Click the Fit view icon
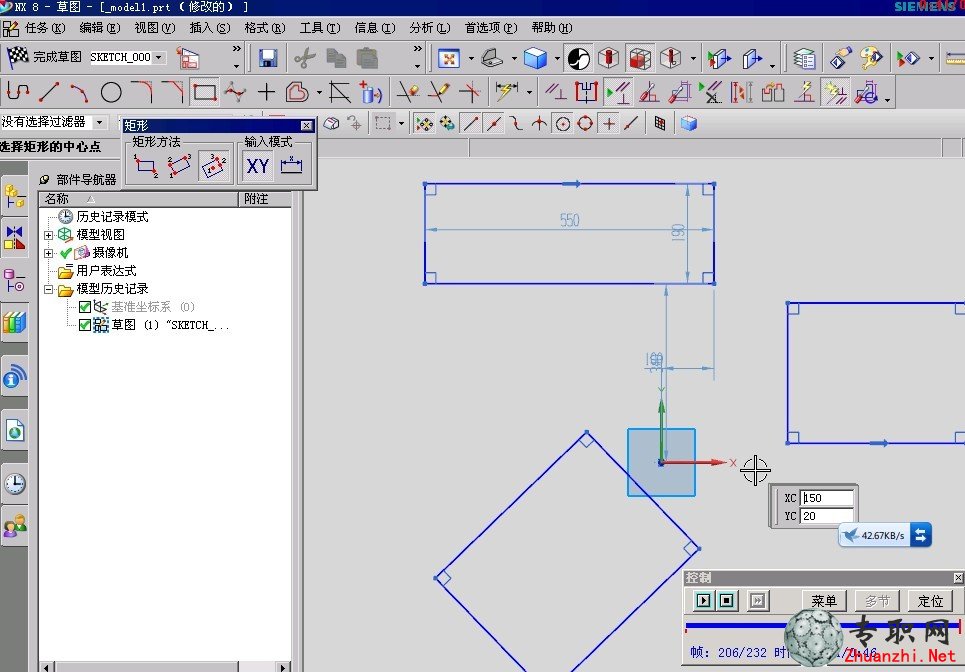Screen dimensions: 965x672 449,58
